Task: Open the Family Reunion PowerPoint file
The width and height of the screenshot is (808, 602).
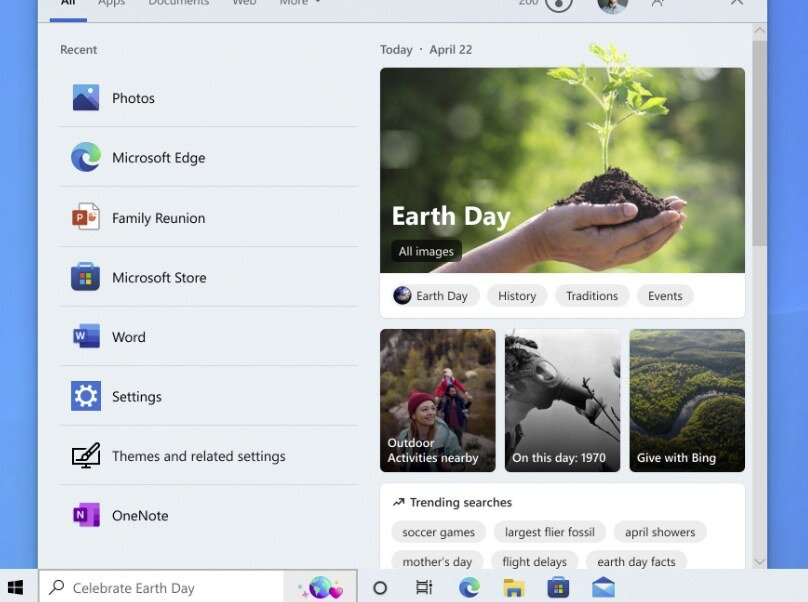Action: tap(208, 218)
